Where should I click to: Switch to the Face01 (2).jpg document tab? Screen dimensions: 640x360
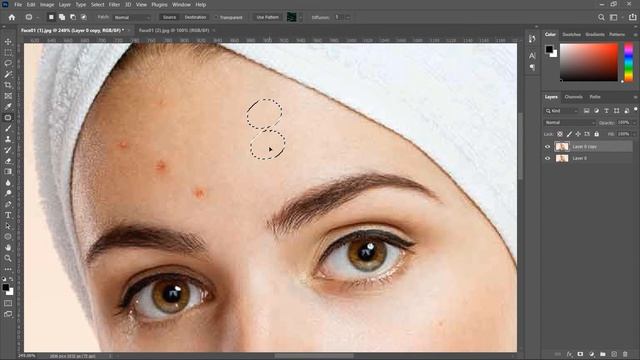pos(174,30)
